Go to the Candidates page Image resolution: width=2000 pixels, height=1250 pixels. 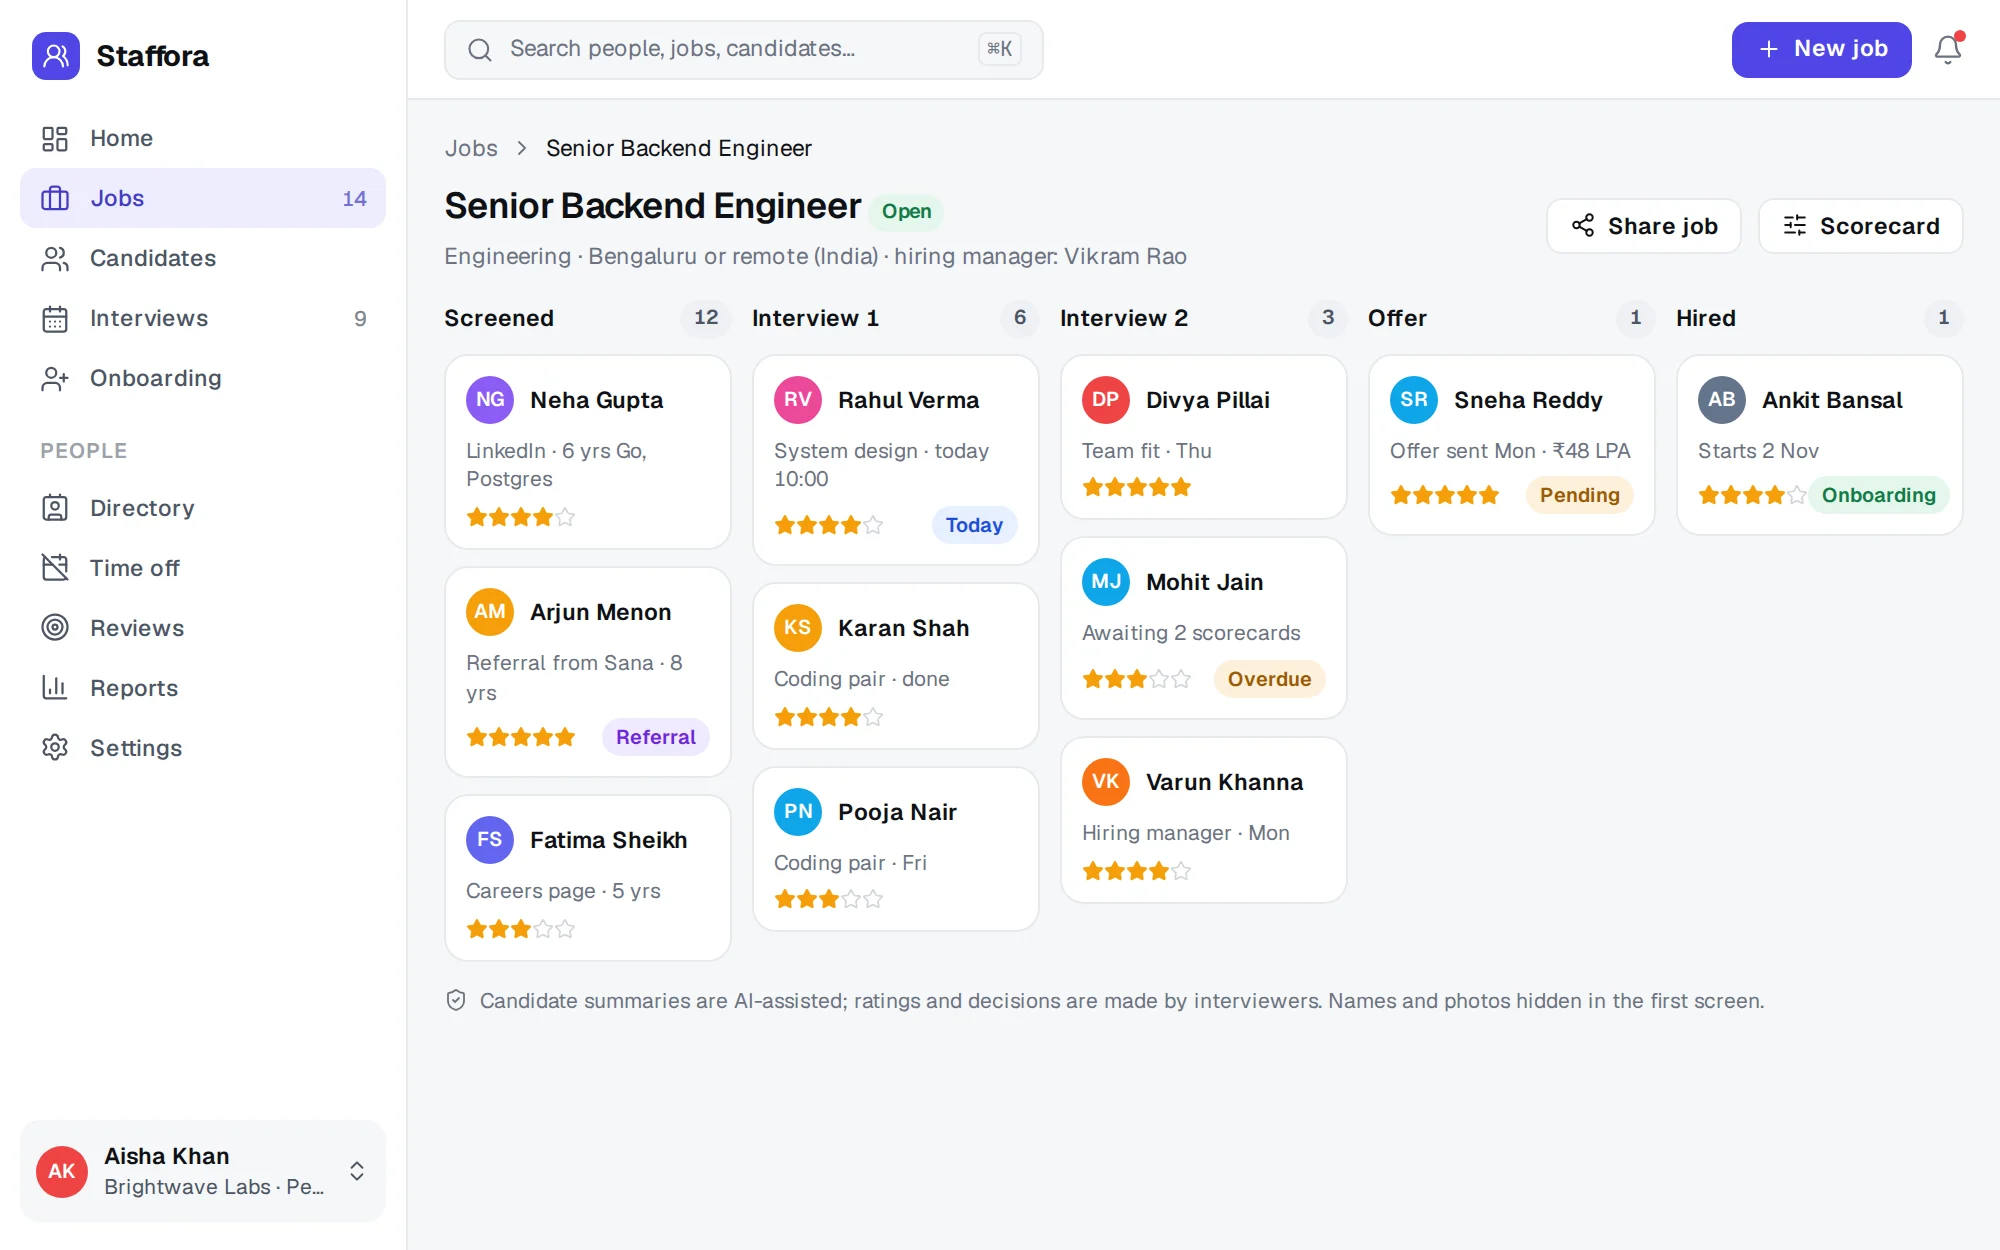tap(203, 258)
